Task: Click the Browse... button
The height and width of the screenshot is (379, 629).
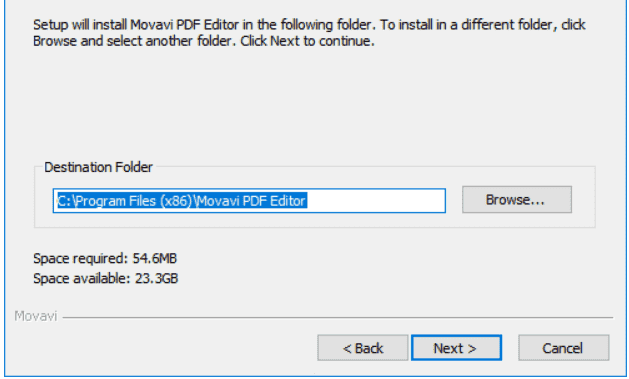Action: tap(517, 199)
